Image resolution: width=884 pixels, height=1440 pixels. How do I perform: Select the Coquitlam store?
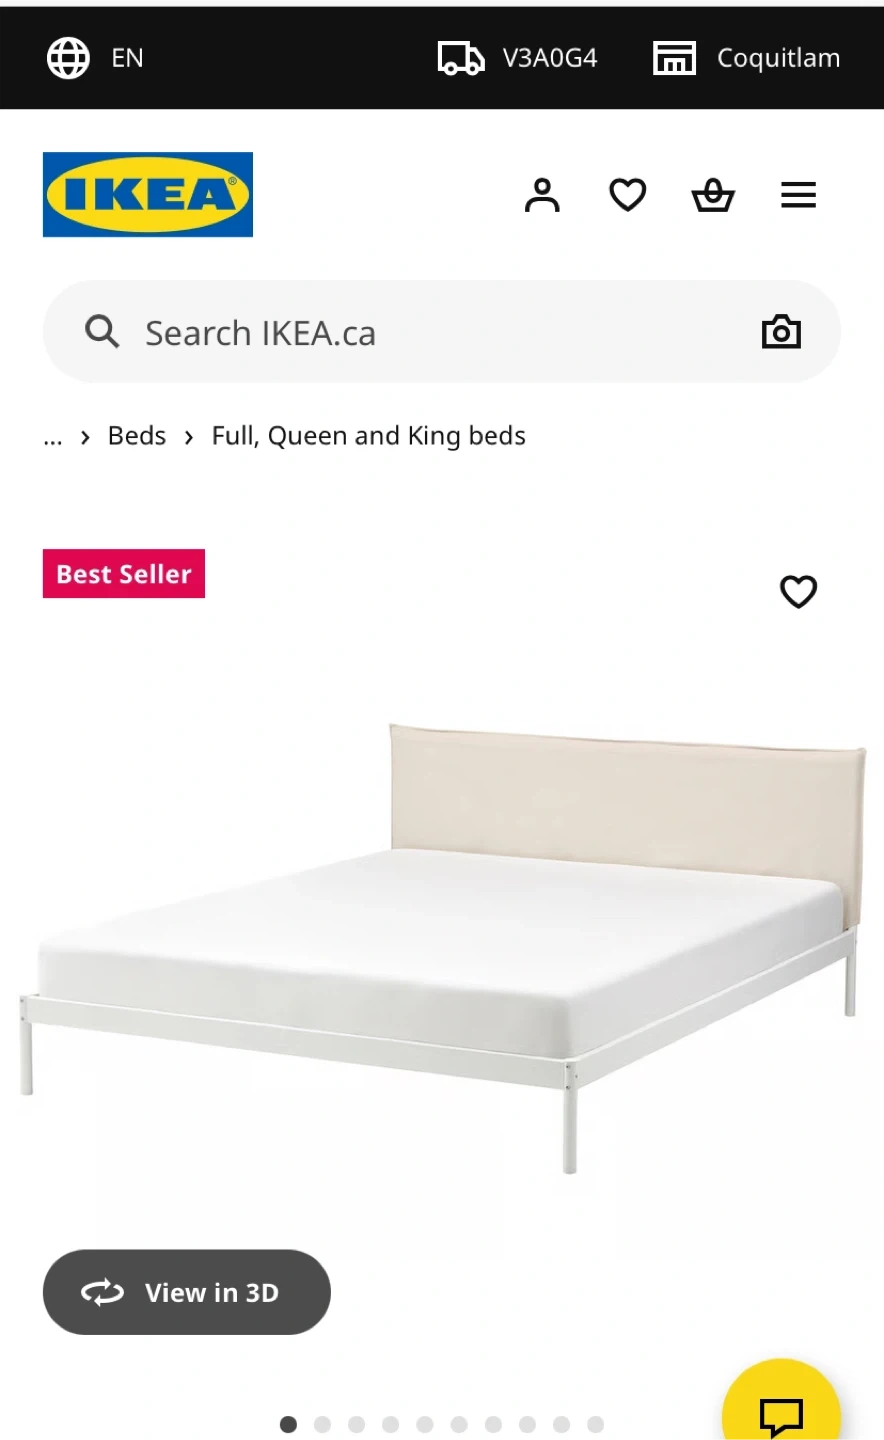747,58
